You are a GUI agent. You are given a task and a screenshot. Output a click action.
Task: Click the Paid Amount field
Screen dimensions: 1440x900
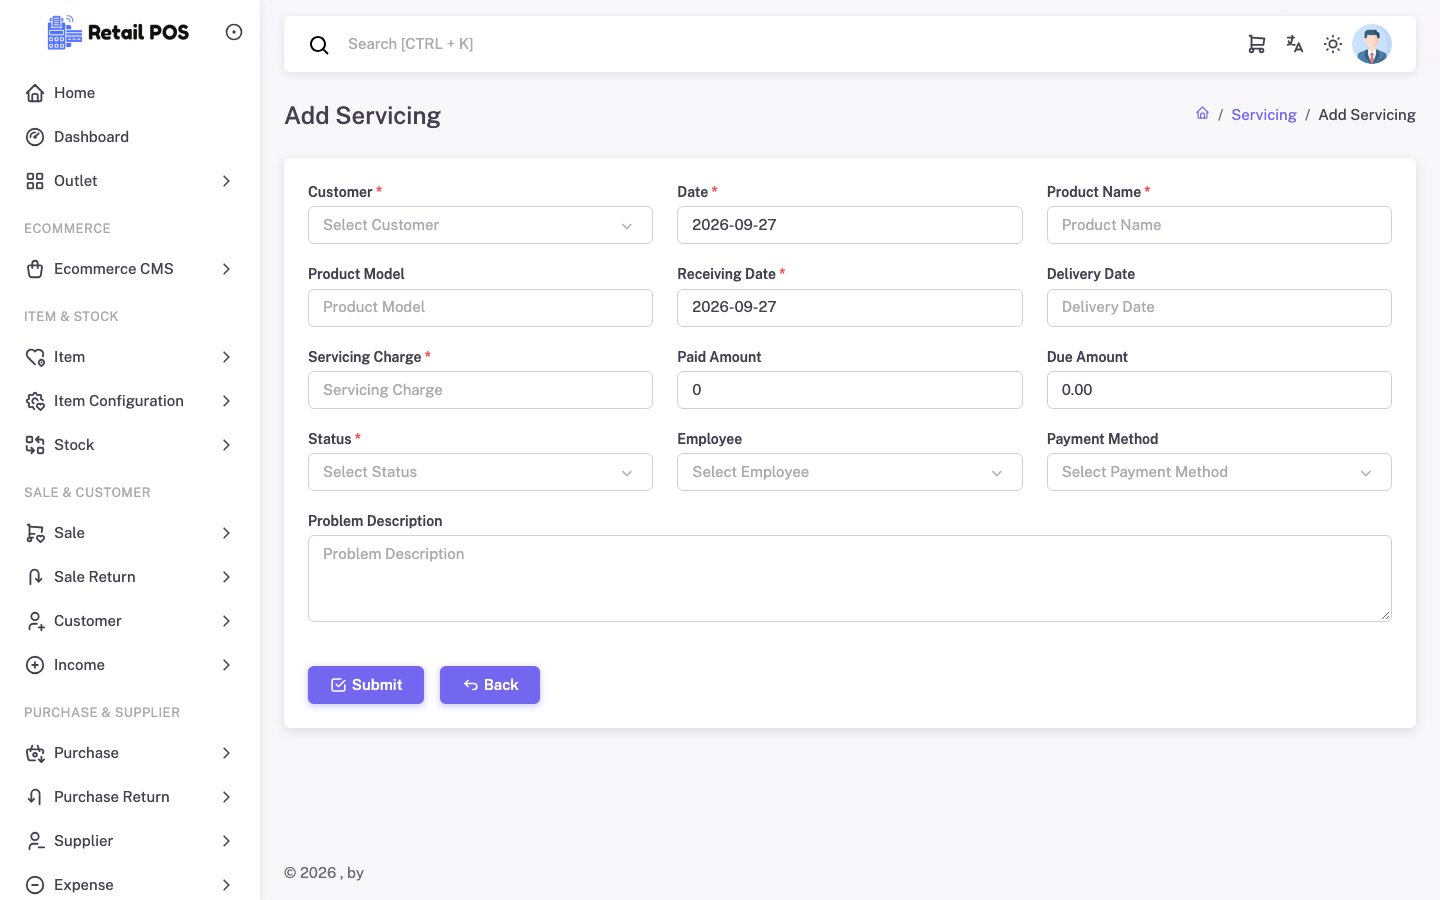coord(850,390)
